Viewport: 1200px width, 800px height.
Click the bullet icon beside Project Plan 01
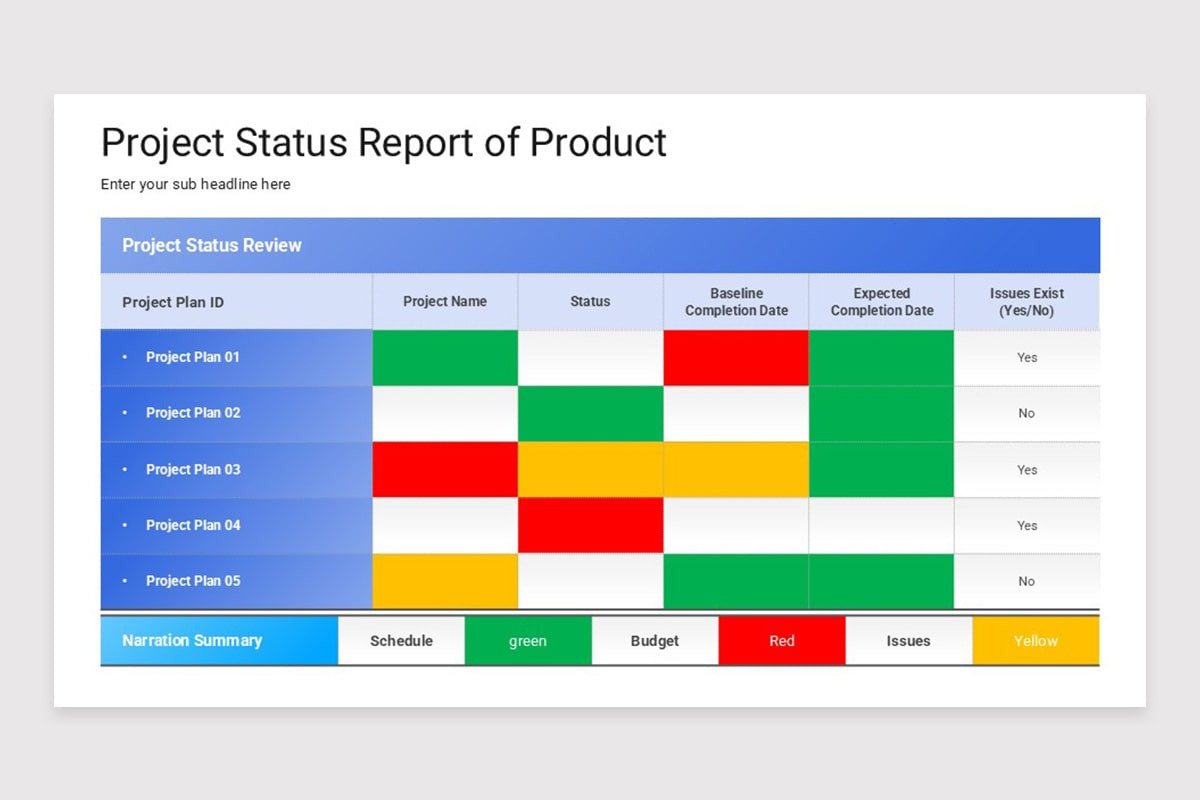124,357
